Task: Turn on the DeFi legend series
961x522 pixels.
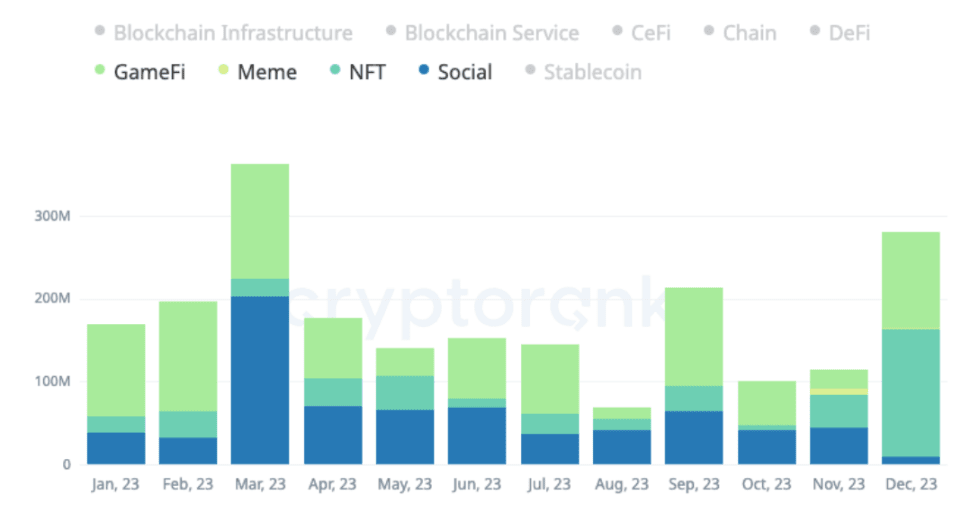Action: 849,33
